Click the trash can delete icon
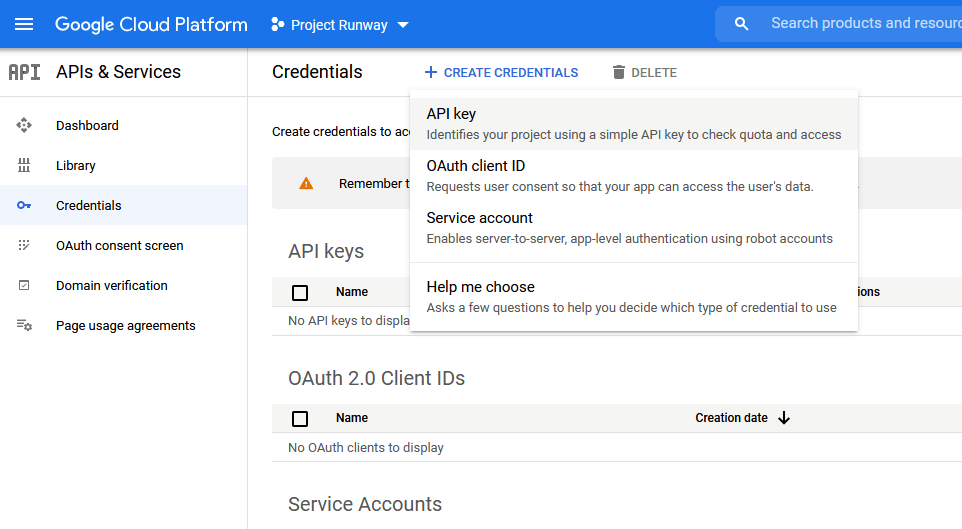The height and width of the screenshot is (529, 962). [618, 72]
